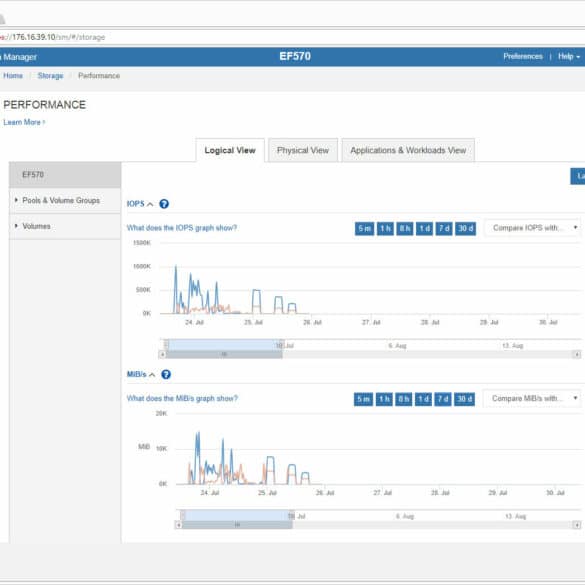
Task: Click left handle of IOPS range selector
Action: coord(166,344)
